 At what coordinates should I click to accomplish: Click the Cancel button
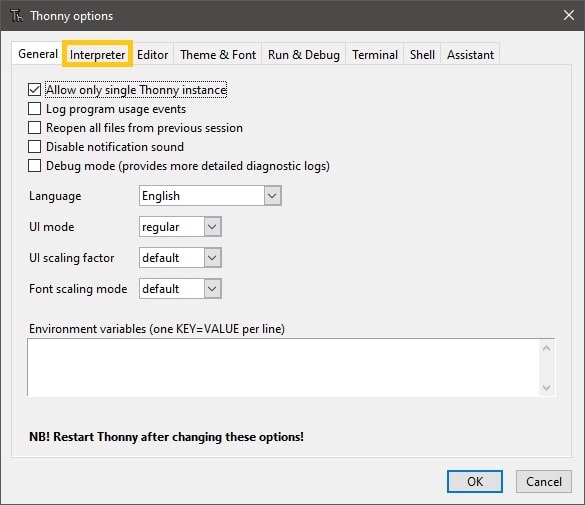544,482
